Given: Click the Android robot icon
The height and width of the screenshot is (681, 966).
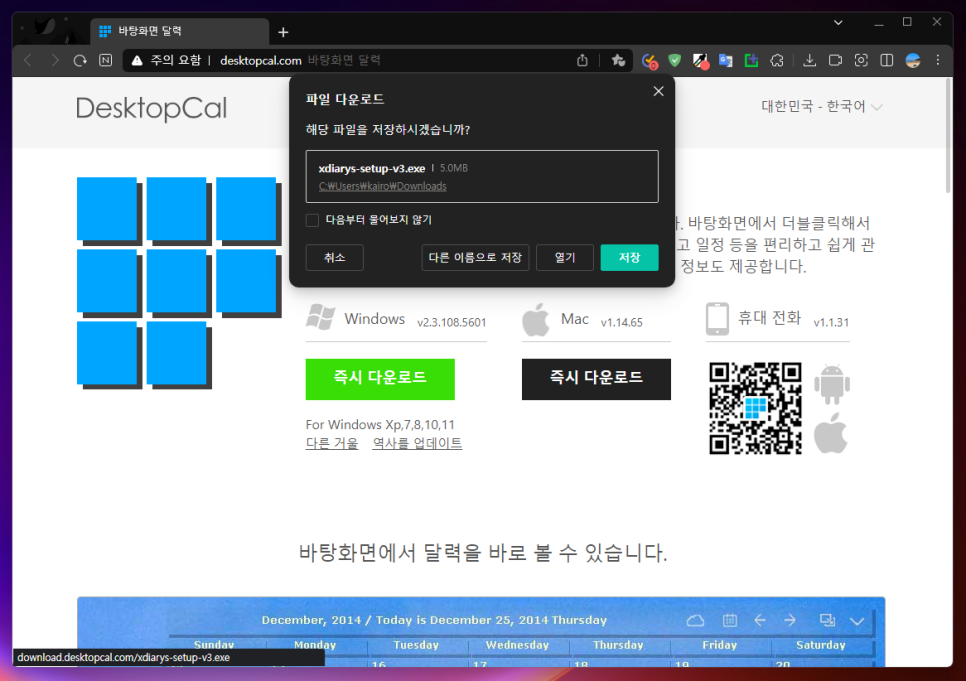Looking at the screenshot, I should pyautogui.click(x=832, y=385).
